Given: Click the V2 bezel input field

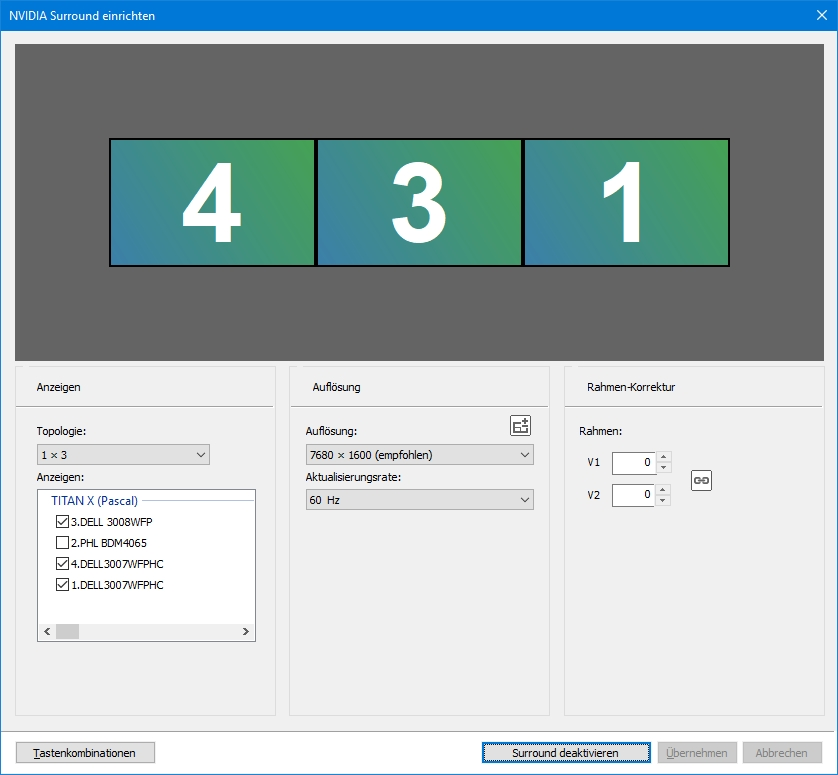Looking at the screenshot, I should [633, 495].
